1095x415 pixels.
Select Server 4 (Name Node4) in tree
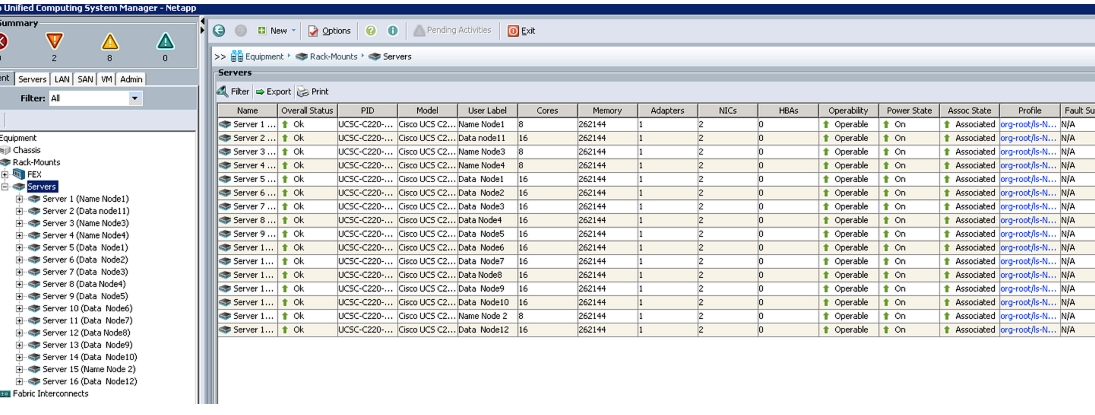(85, 235)
